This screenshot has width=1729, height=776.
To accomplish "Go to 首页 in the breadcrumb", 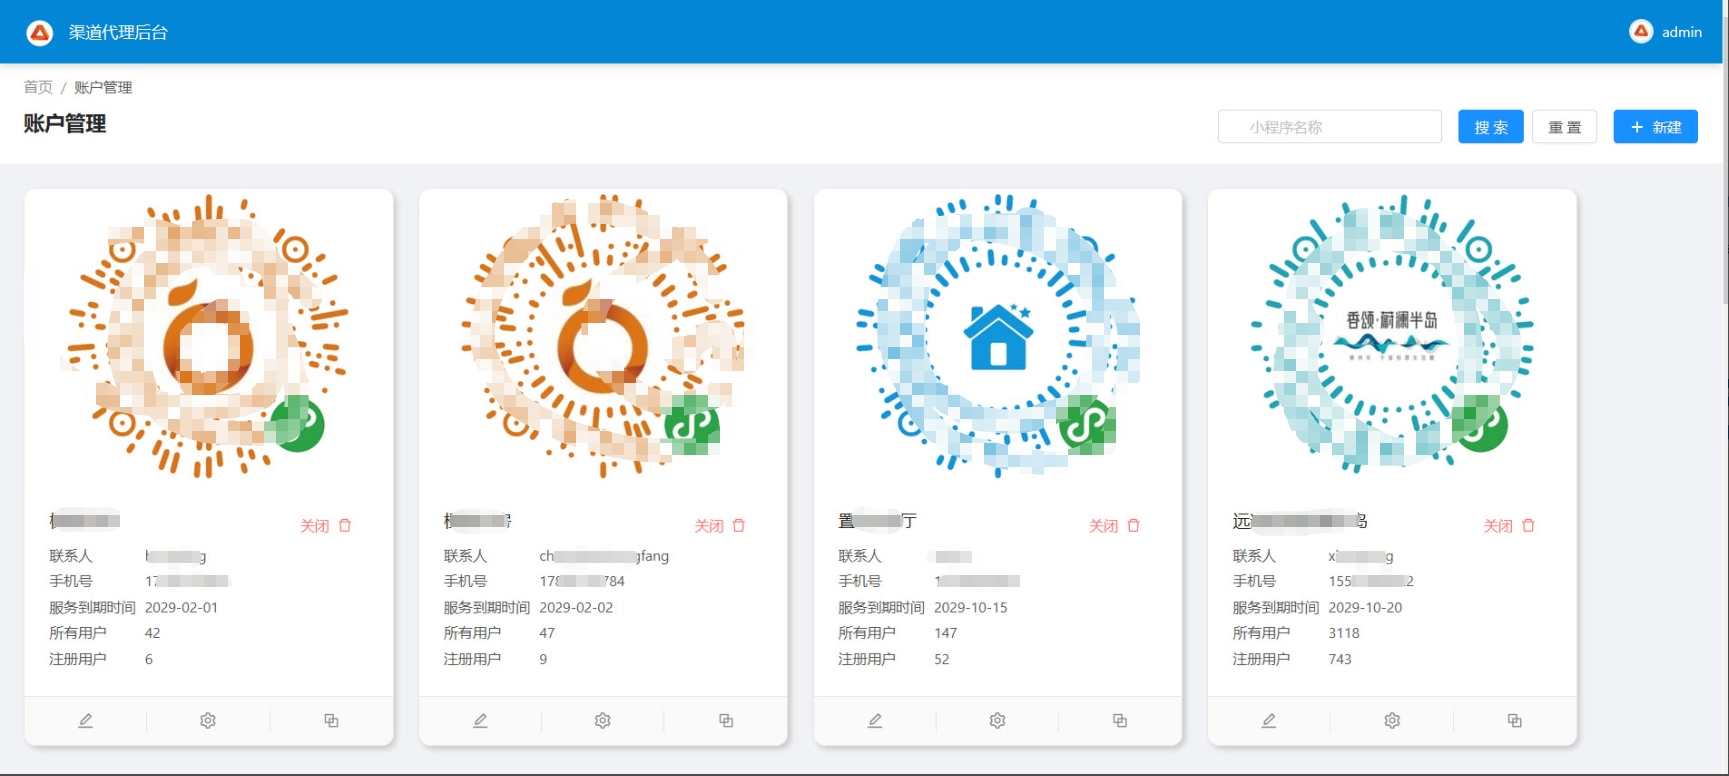I will tap(38, 87).
